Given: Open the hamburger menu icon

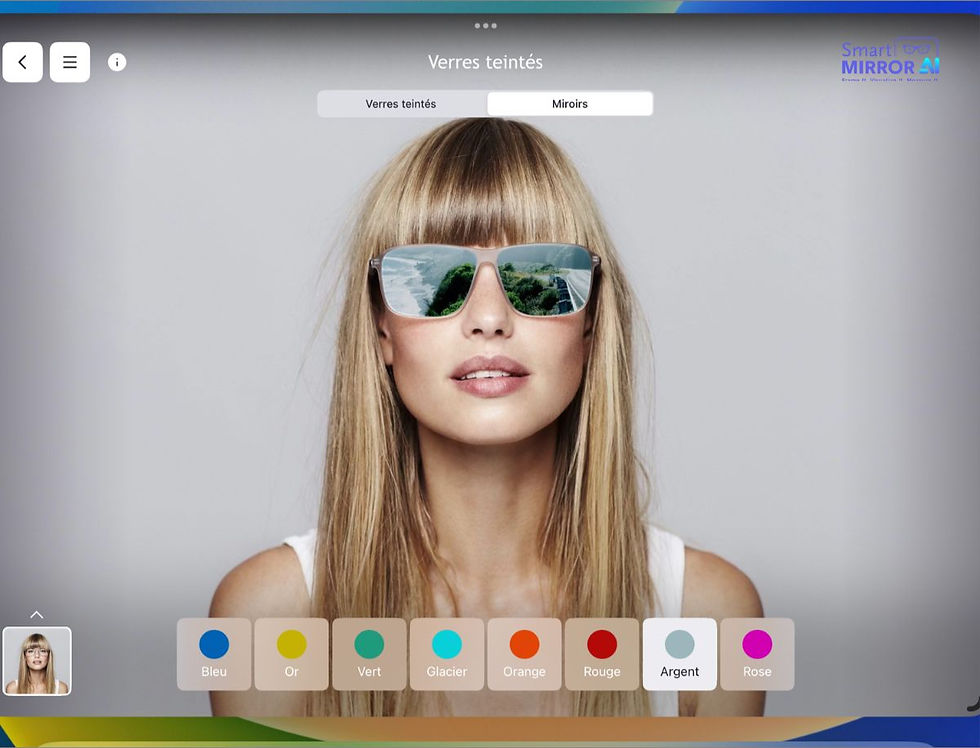Looking at the screenshot, I should (x=70, y=62).
